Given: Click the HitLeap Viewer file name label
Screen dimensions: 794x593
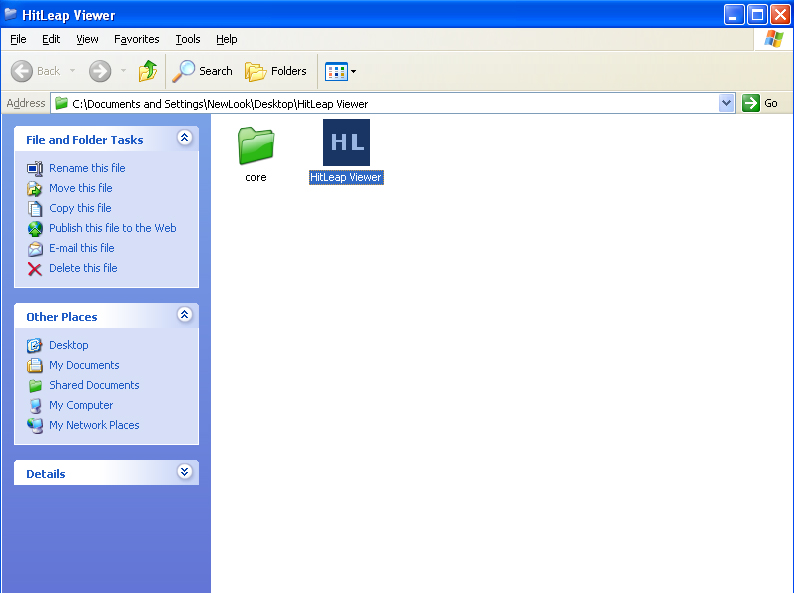Looking at the screenshot, I should (346, 178).
